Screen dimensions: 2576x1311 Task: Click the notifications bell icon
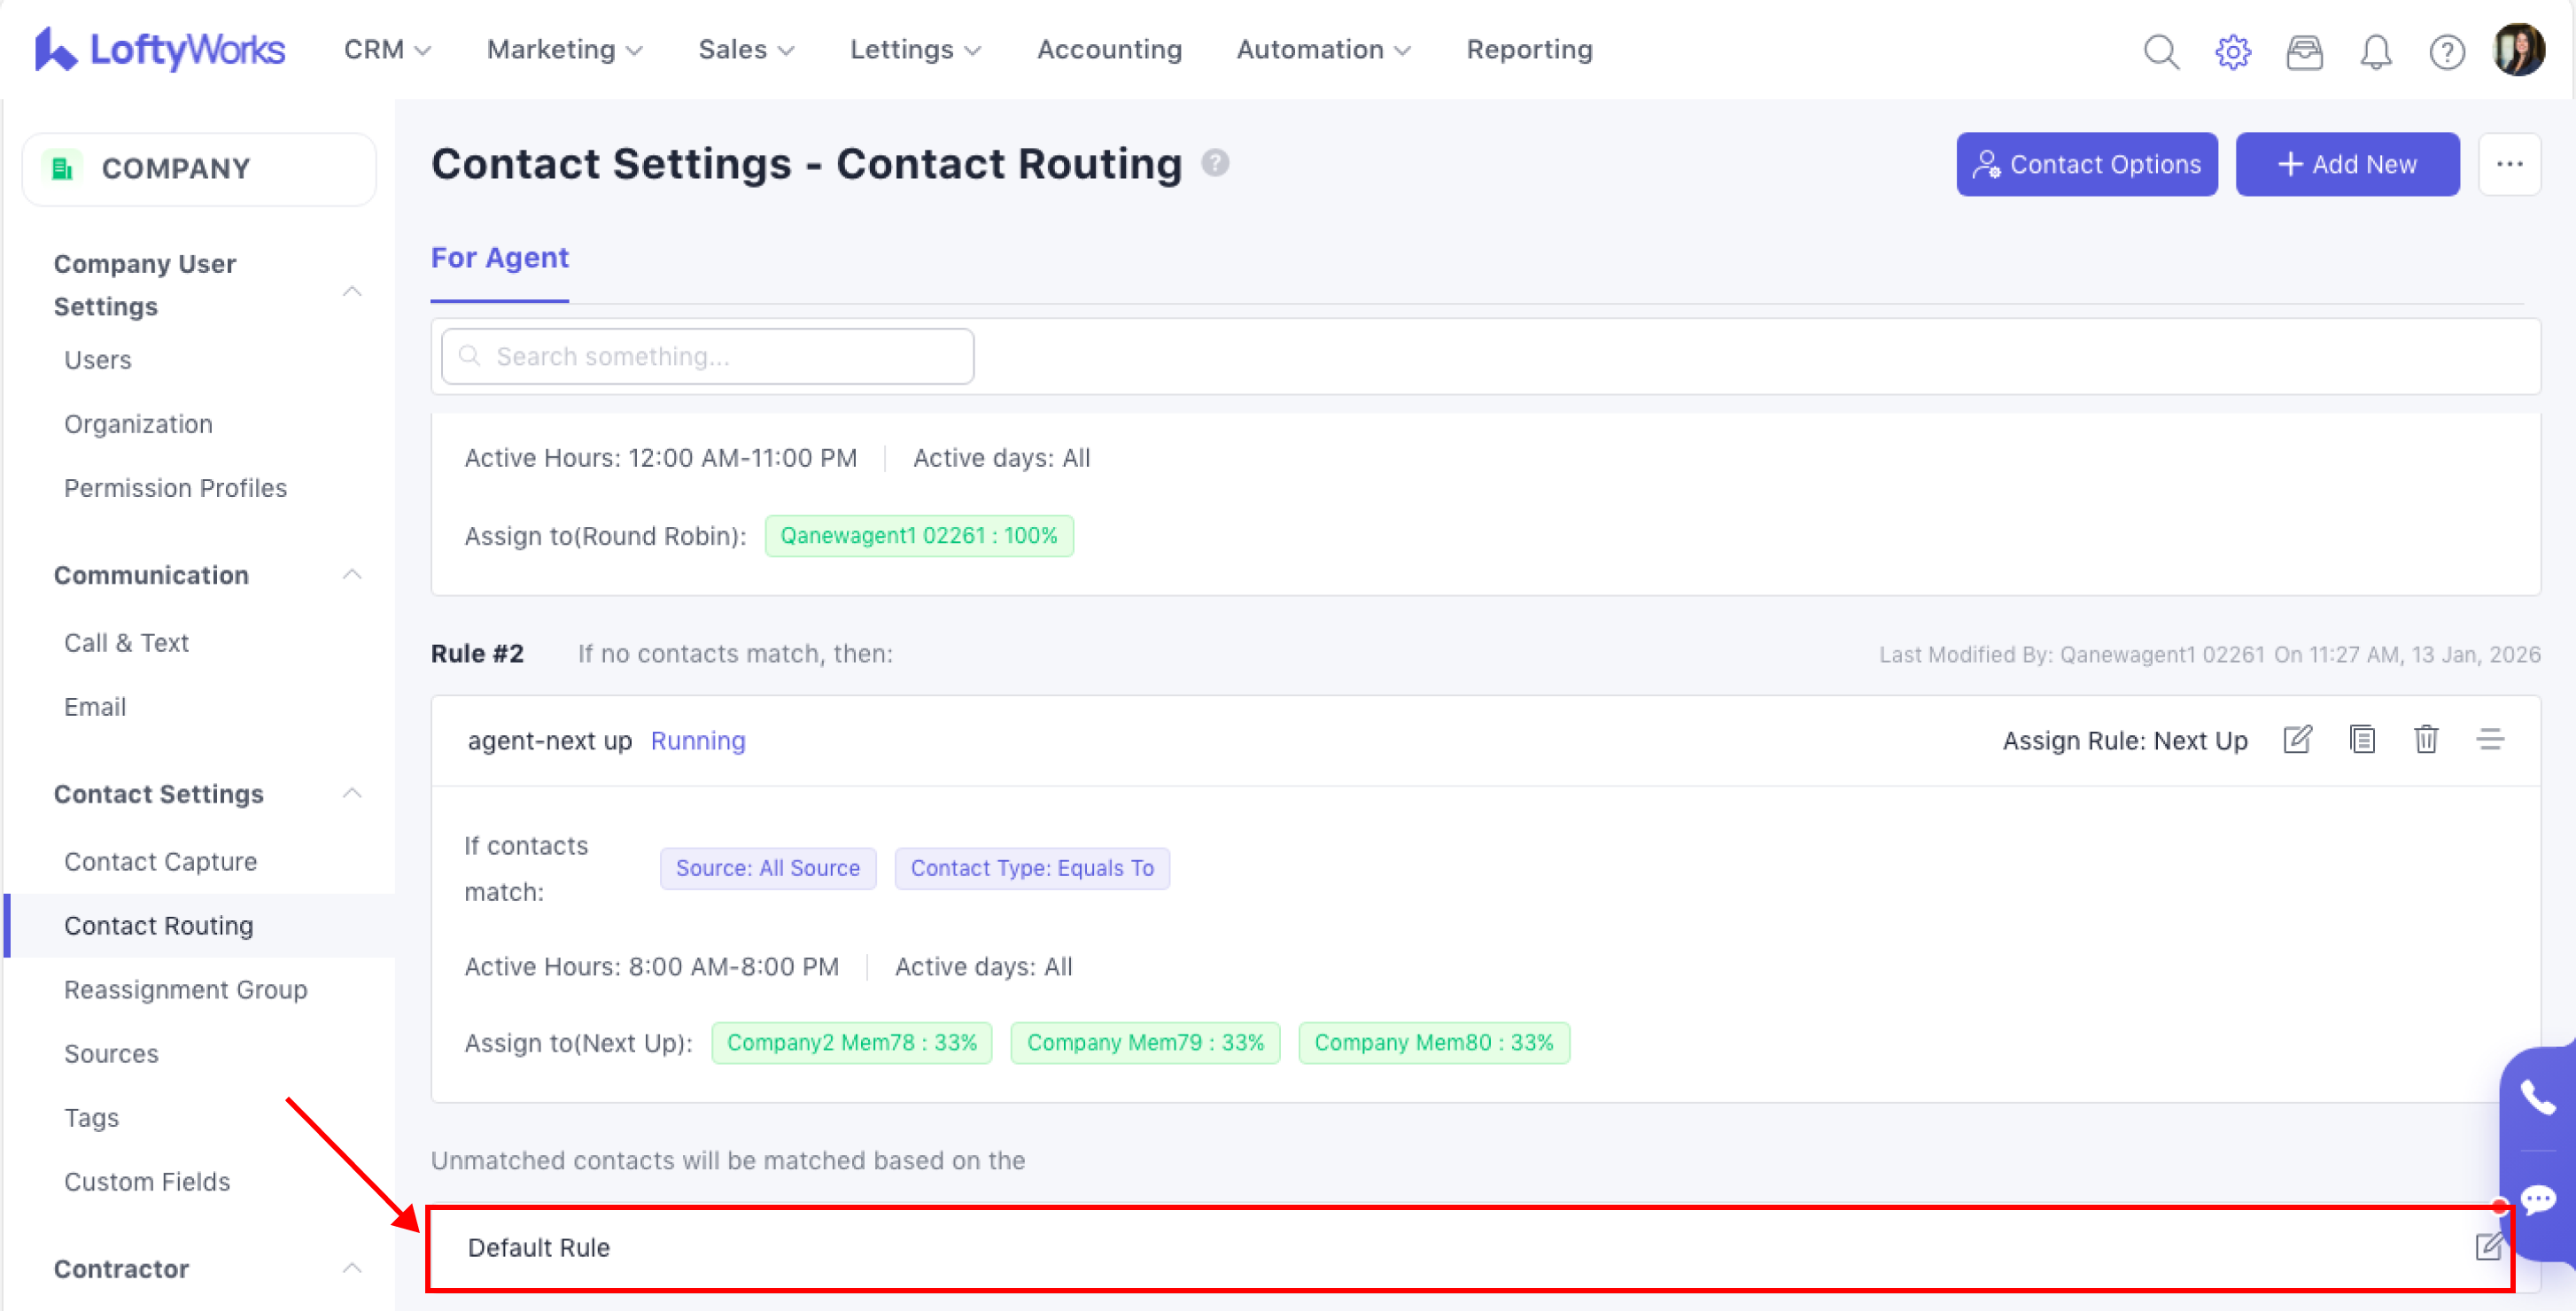(2375, 51)
